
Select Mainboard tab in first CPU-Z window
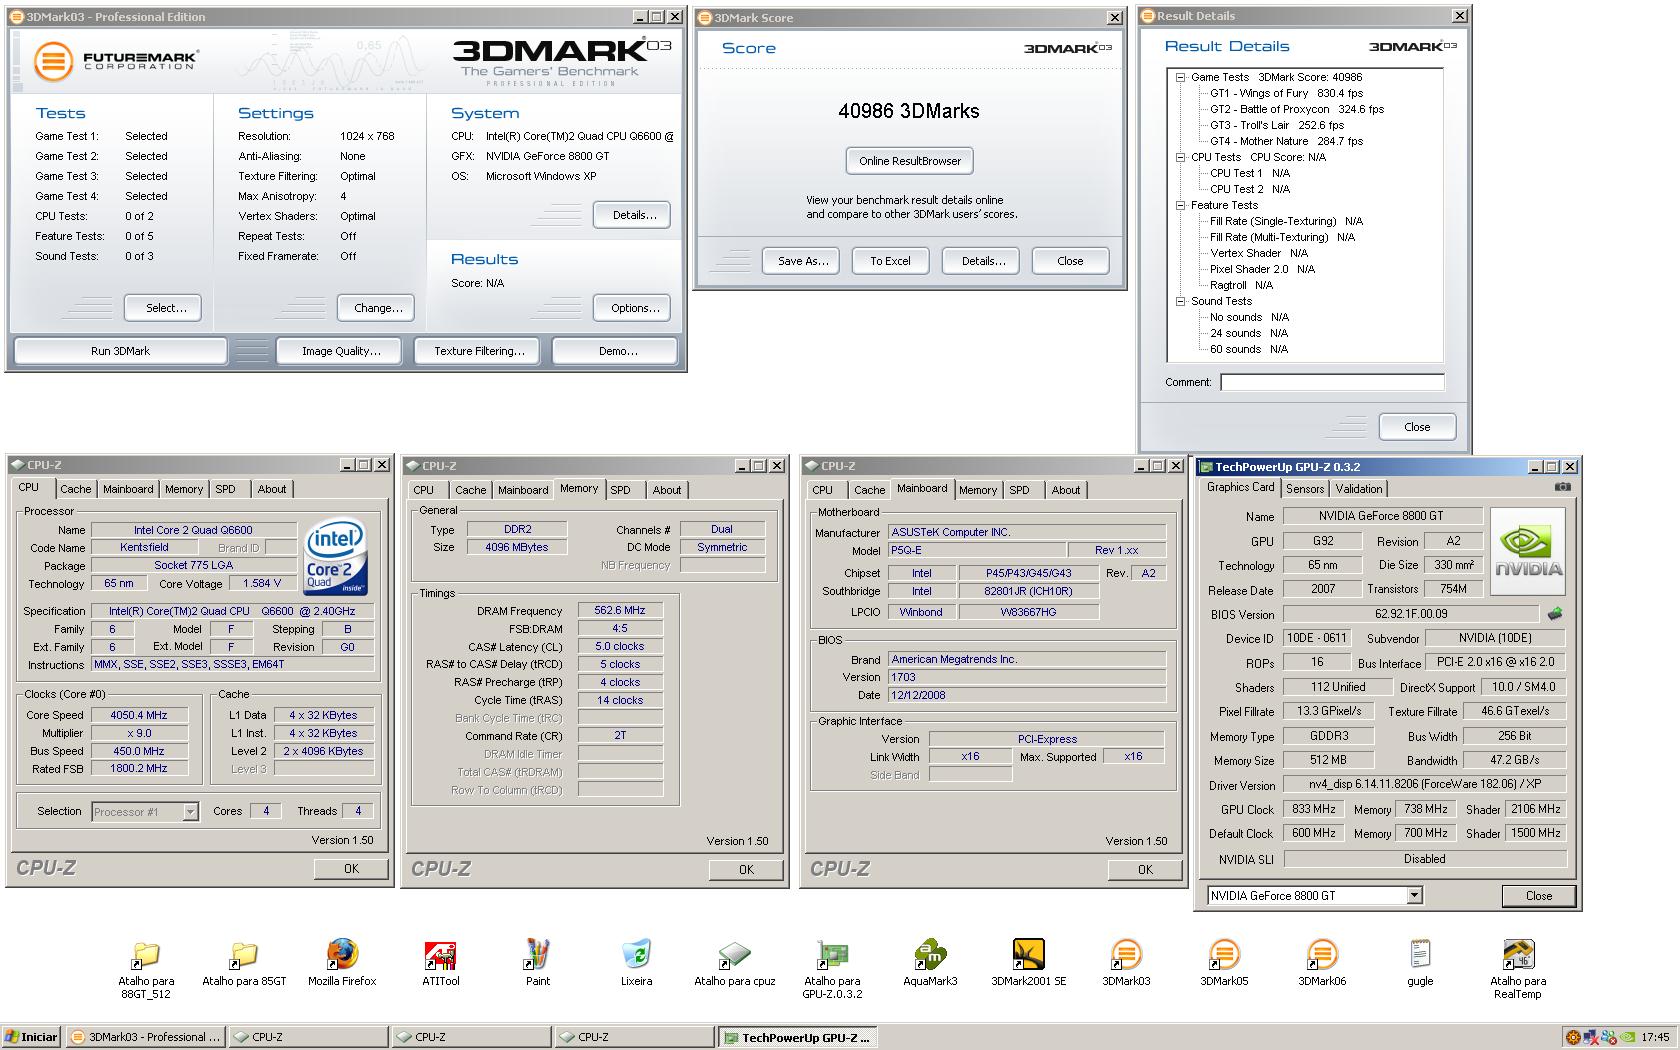coord(128,489)
